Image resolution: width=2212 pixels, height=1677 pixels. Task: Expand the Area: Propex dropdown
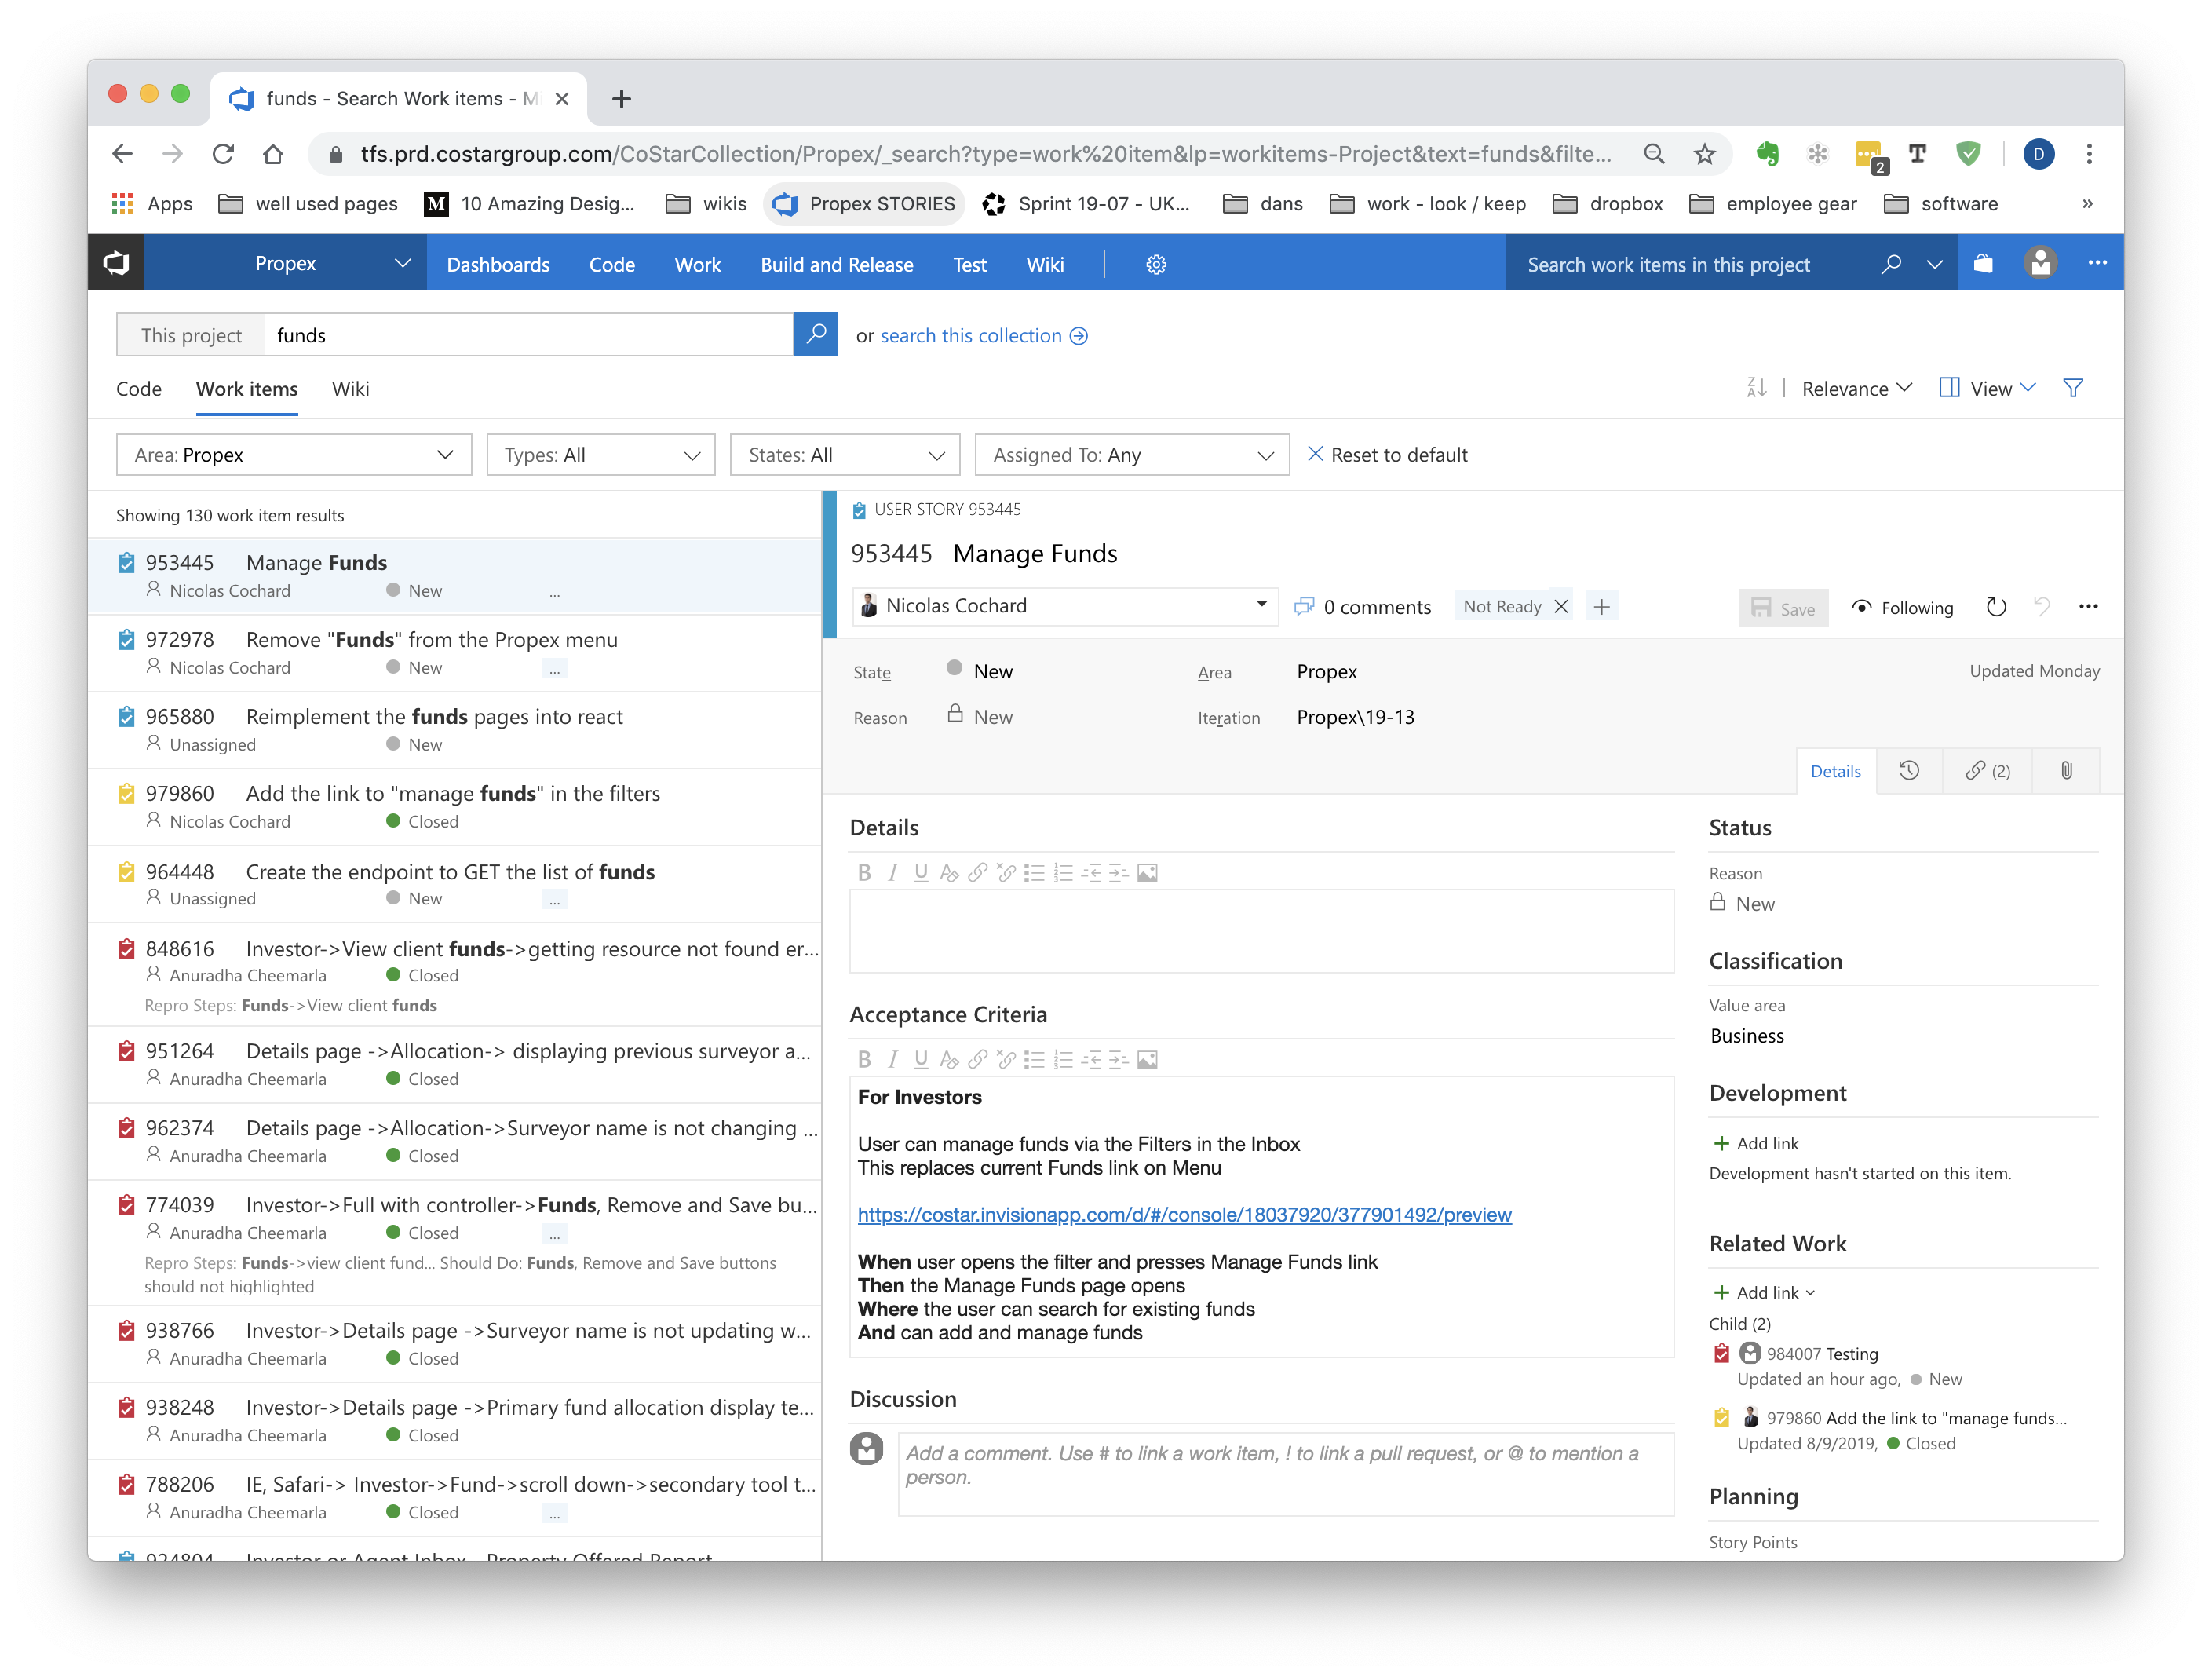294,455
